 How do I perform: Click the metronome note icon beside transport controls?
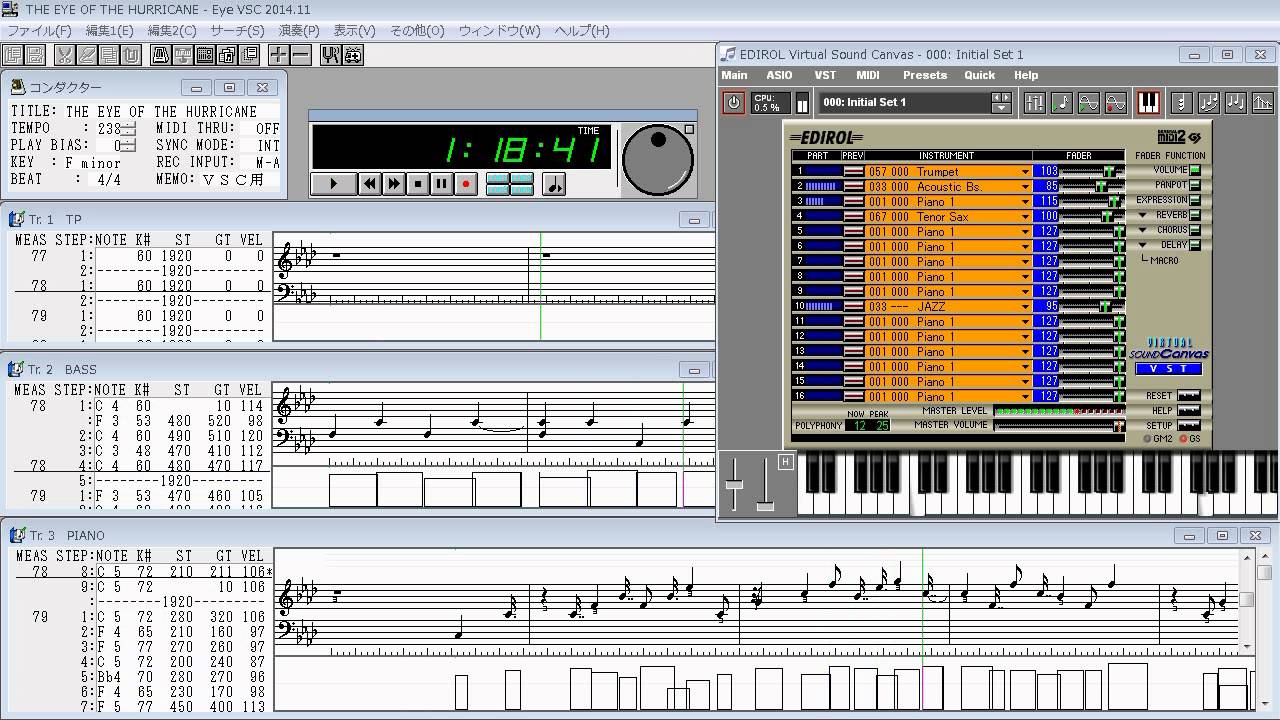point(553,183)
